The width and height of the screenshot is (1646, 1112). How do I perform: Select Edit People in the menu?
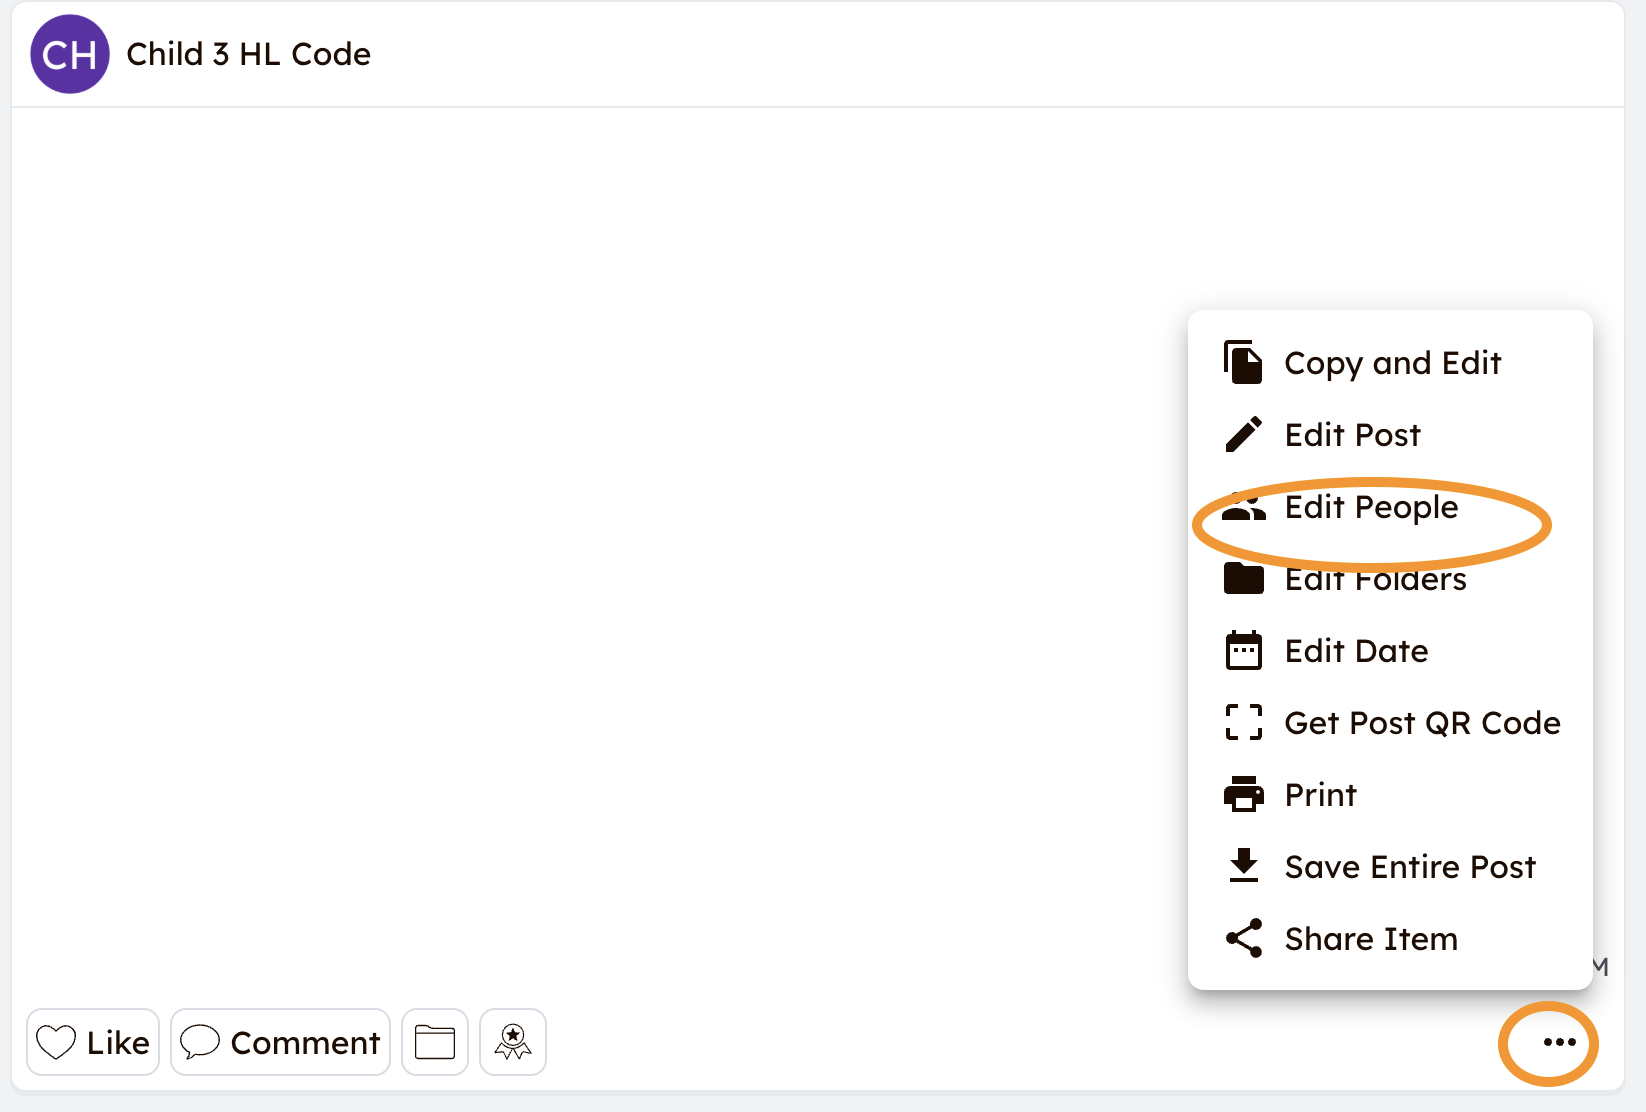[1390, 507]
